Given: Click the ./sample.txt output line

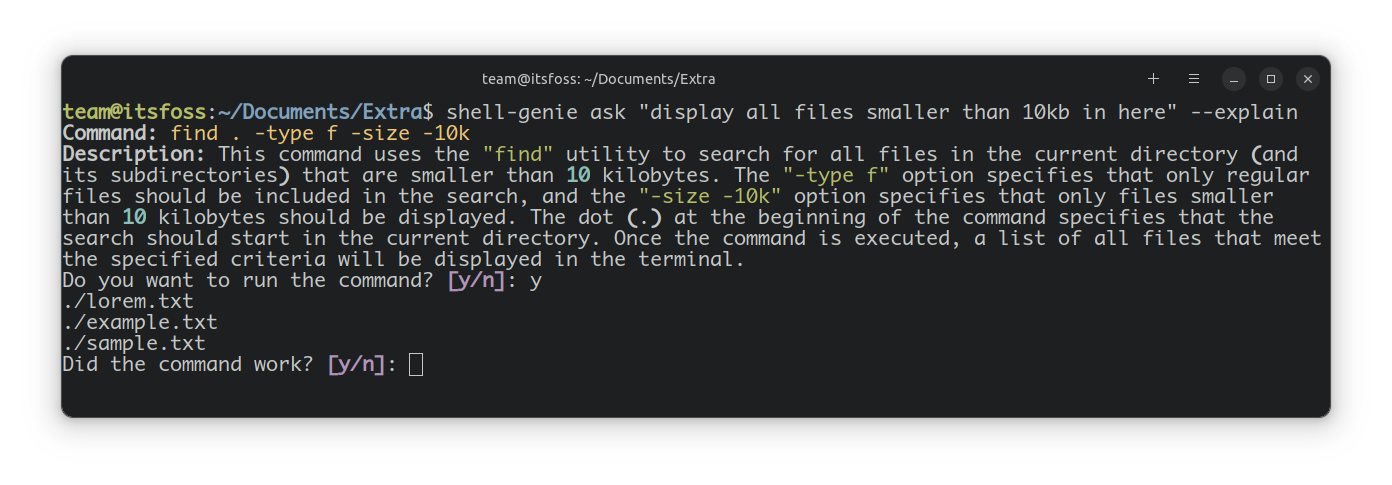Looking at the screenshot, I should click(x=133, y=344).
